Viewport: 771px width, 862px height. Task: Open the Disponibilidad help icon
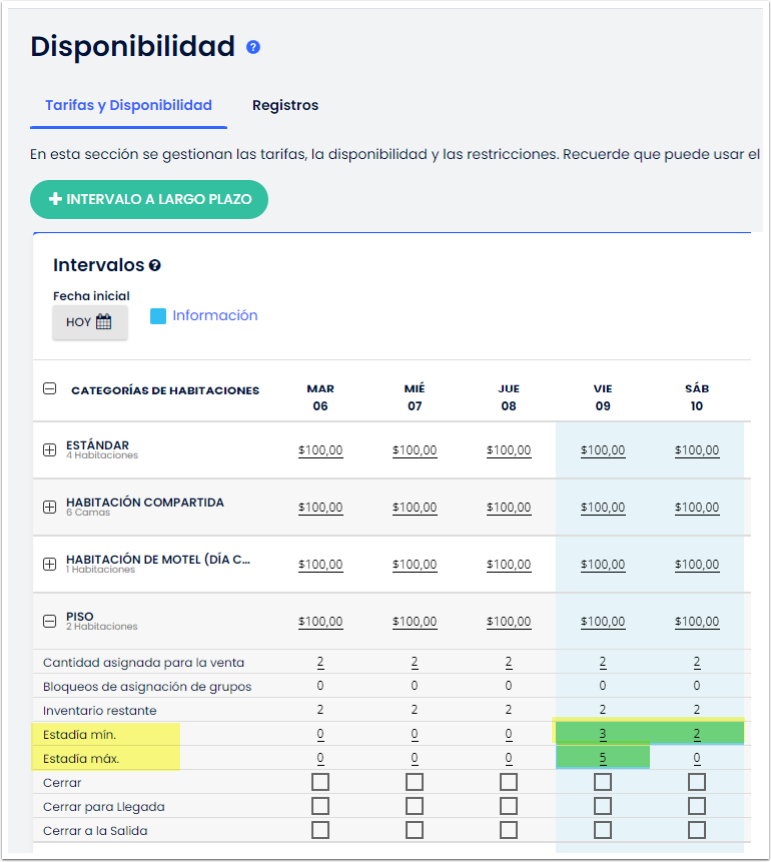[254, 46]
